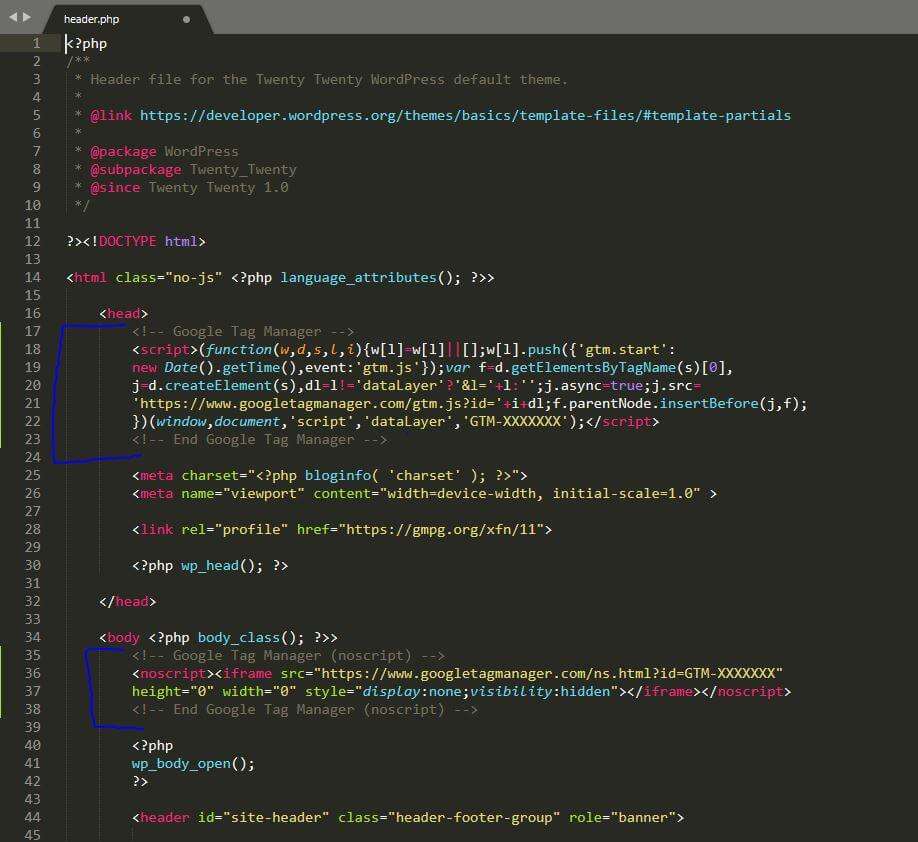The image size is (918, 842).
Task: Click the googletagmanager.com/ns.html iframe URL
Action: 548,673
